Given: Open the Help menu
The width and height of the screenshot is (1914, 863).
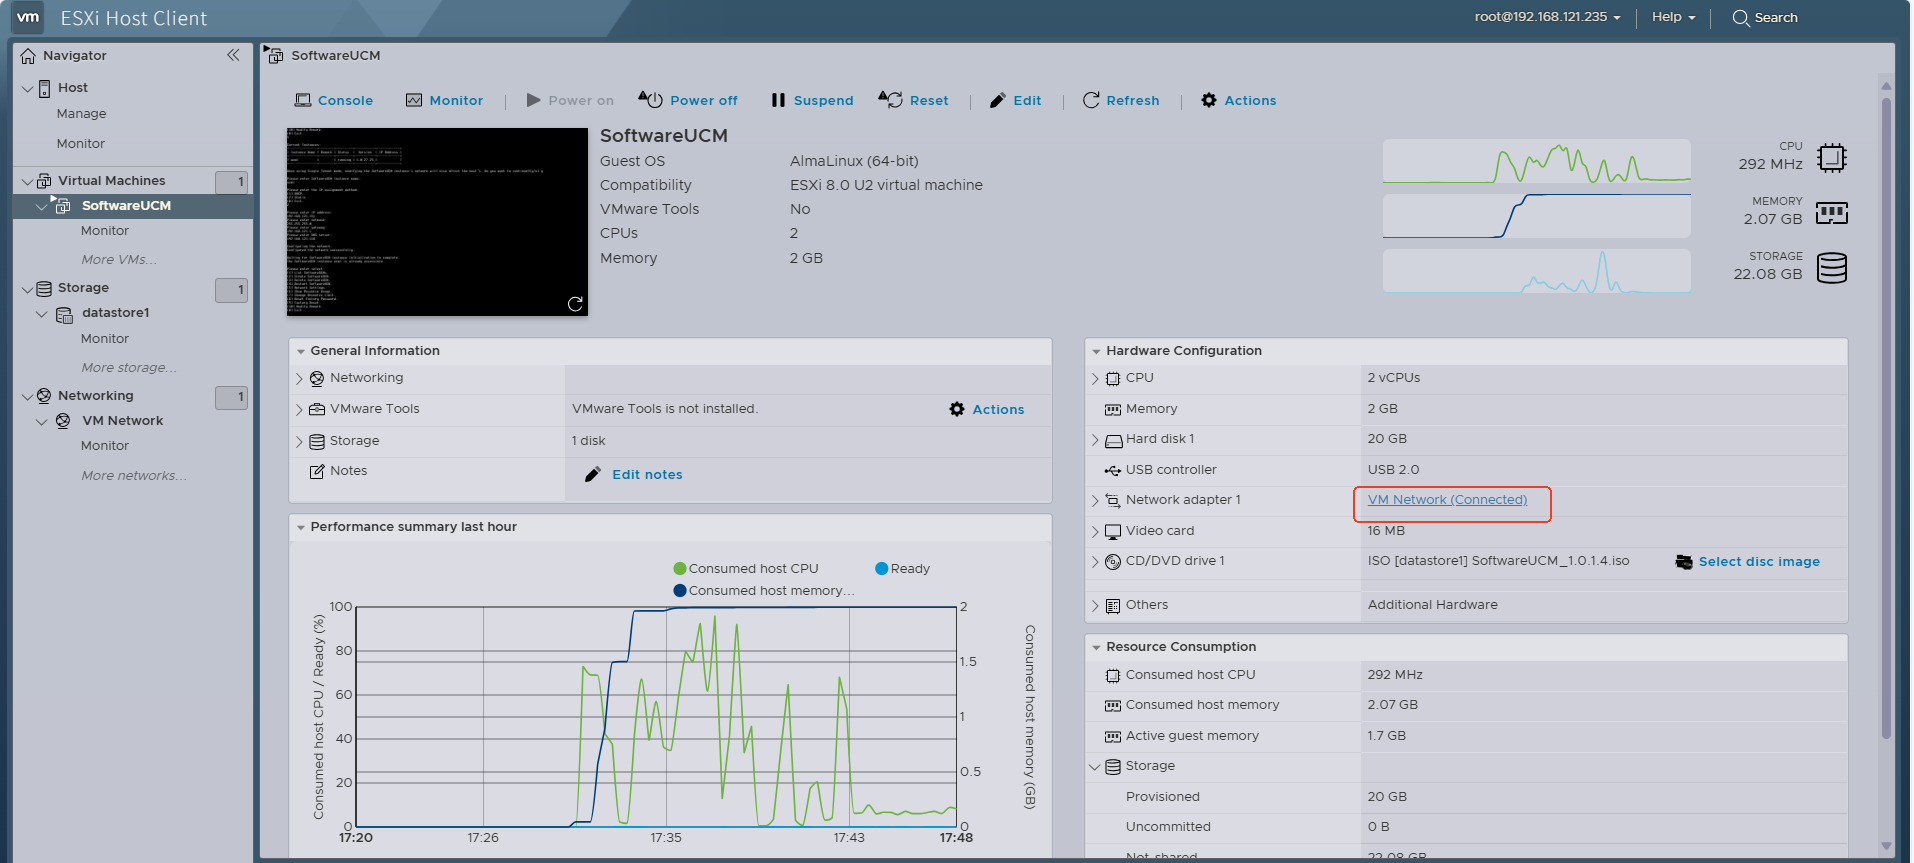Looking at the screenshot, I should 1673,17.
